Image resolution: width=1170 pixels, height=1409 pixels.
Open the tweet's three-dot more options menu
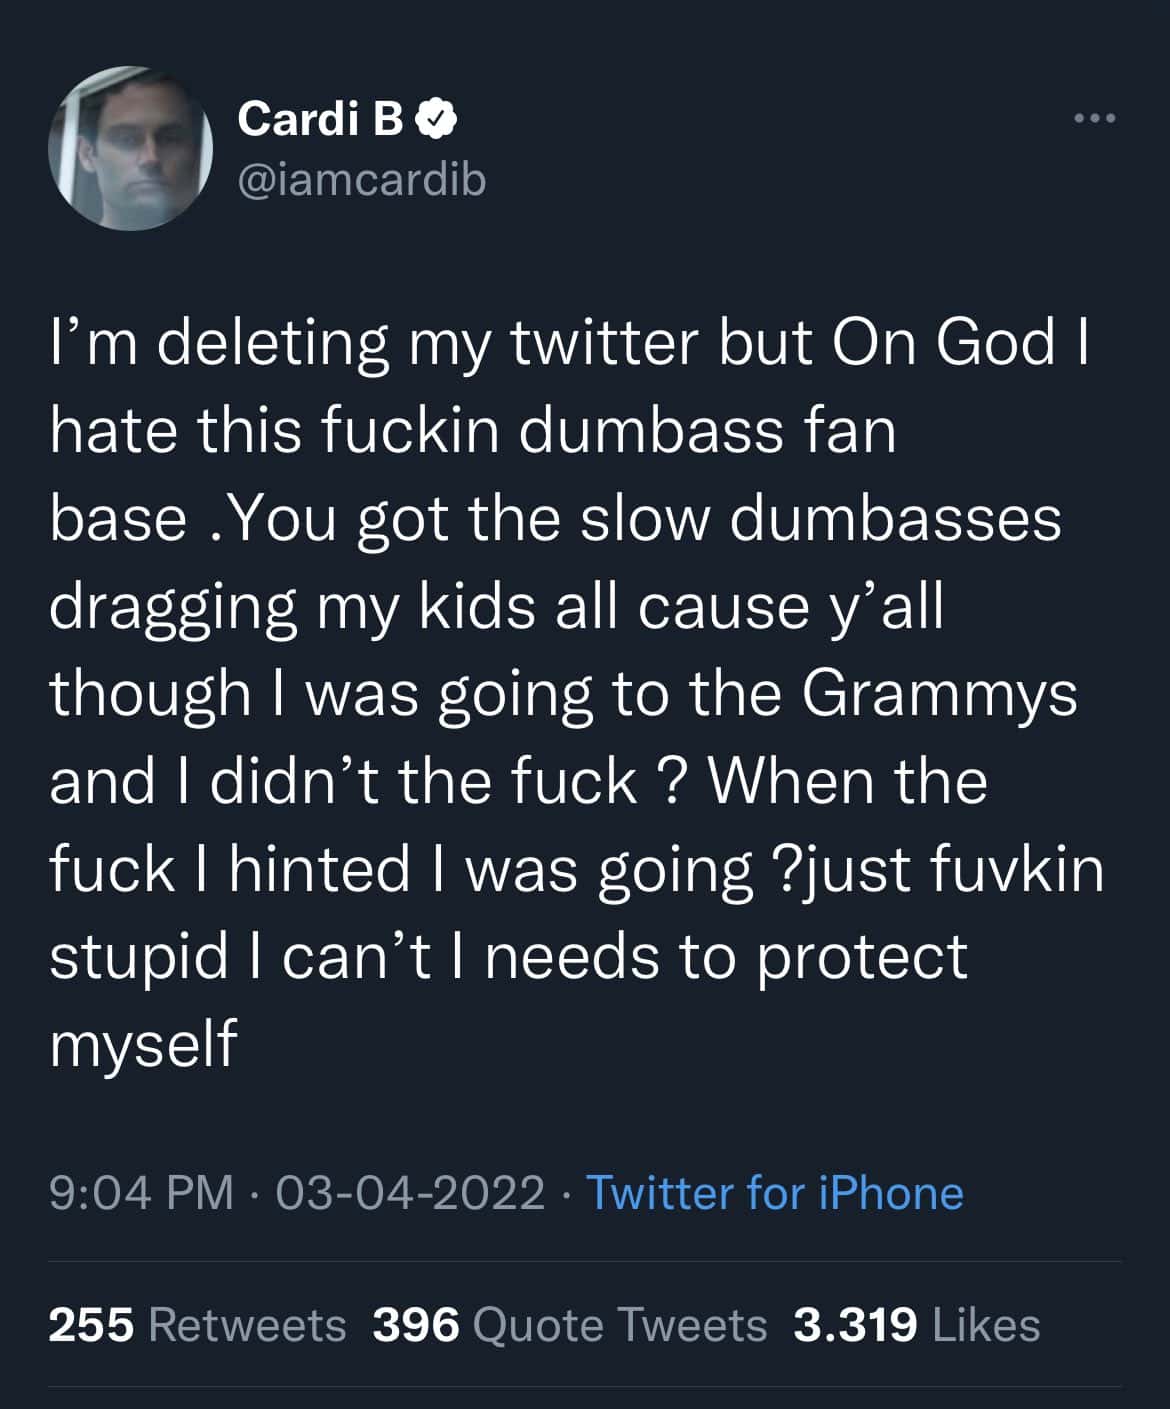tap(1093, 120)
